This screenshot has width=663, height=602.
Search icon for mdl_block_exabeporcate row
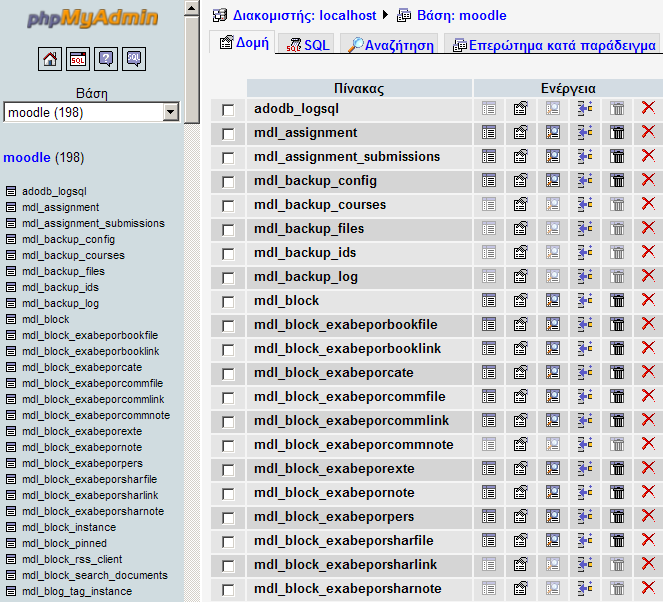click(553, 373)
